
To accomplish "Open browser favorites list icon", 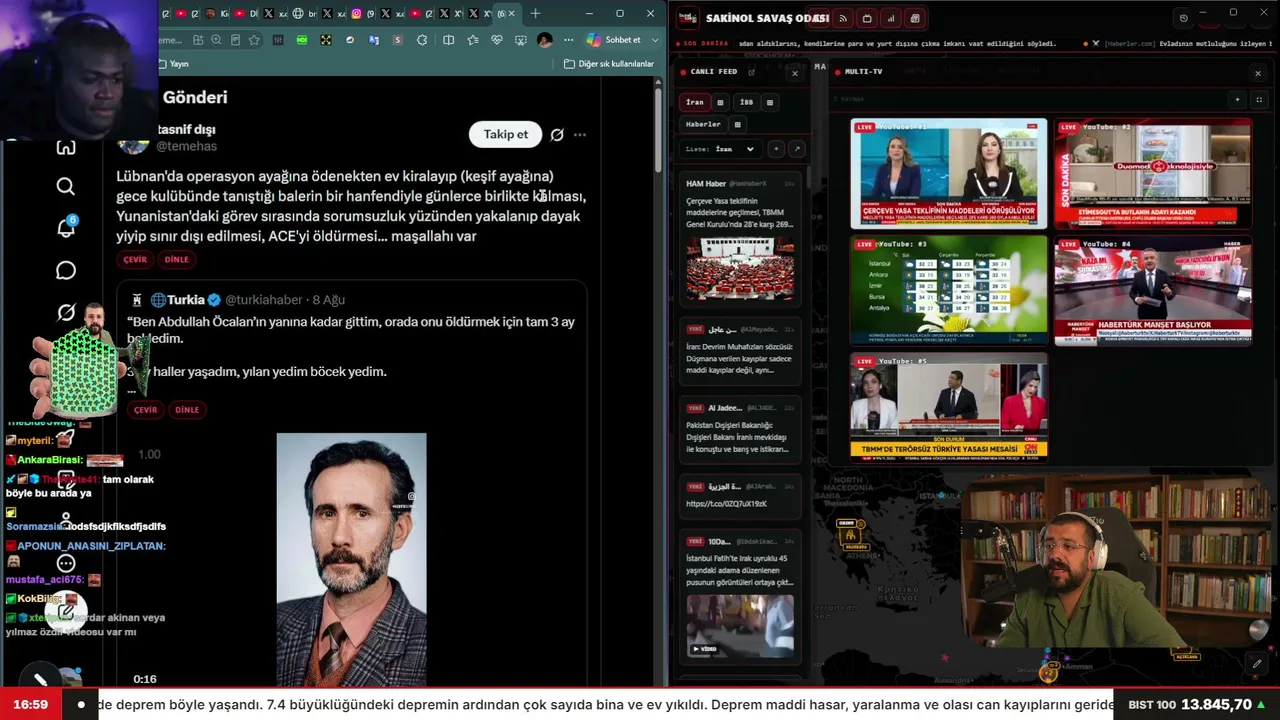I will [x=472, y=40].
